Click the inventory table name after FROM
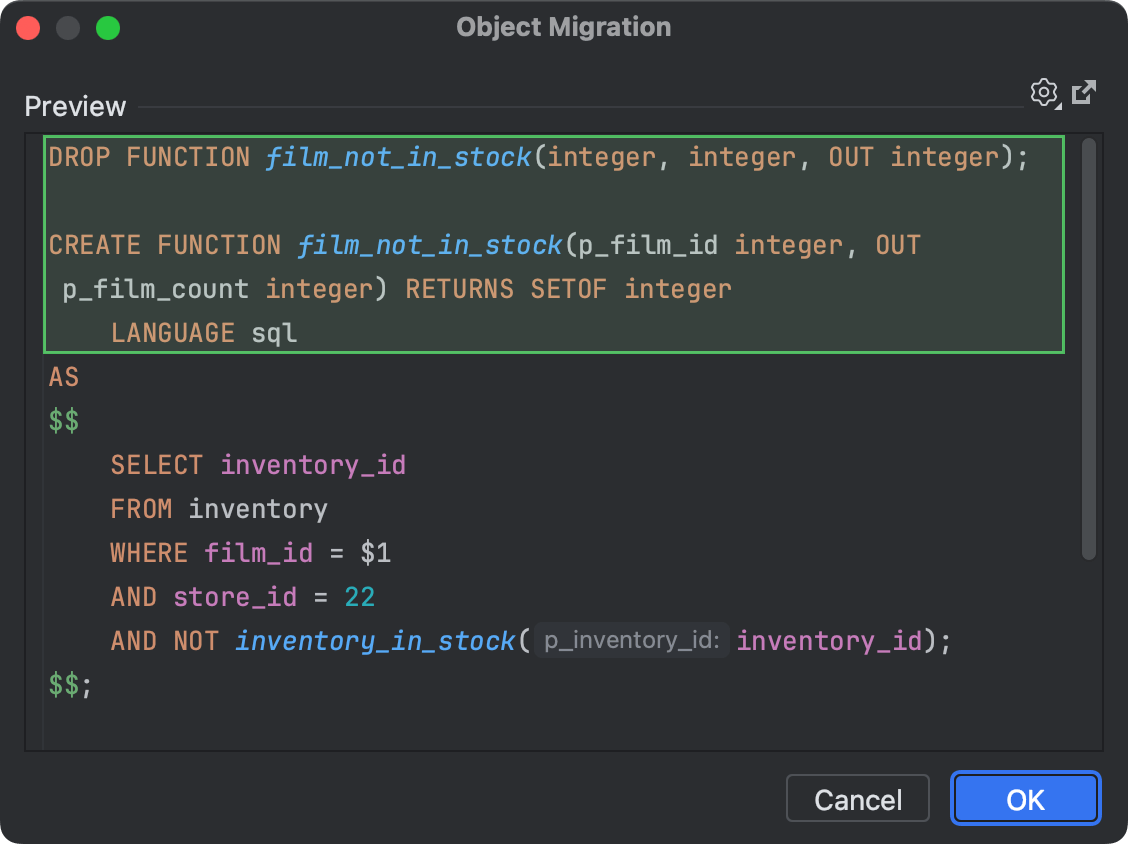1128x844 pixels. click(x=258, y=509)
